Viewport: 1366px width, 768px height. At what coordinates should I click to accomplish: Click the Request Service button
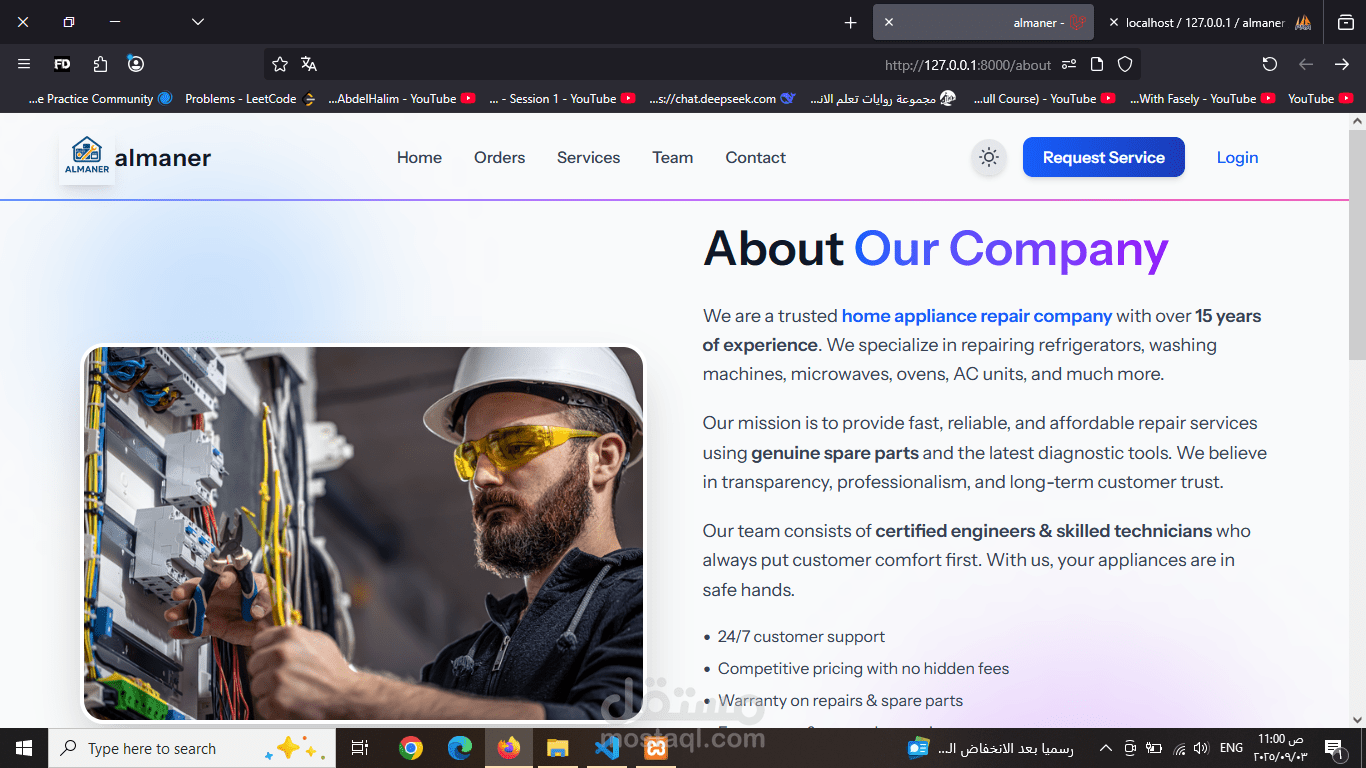point(1103,157)
